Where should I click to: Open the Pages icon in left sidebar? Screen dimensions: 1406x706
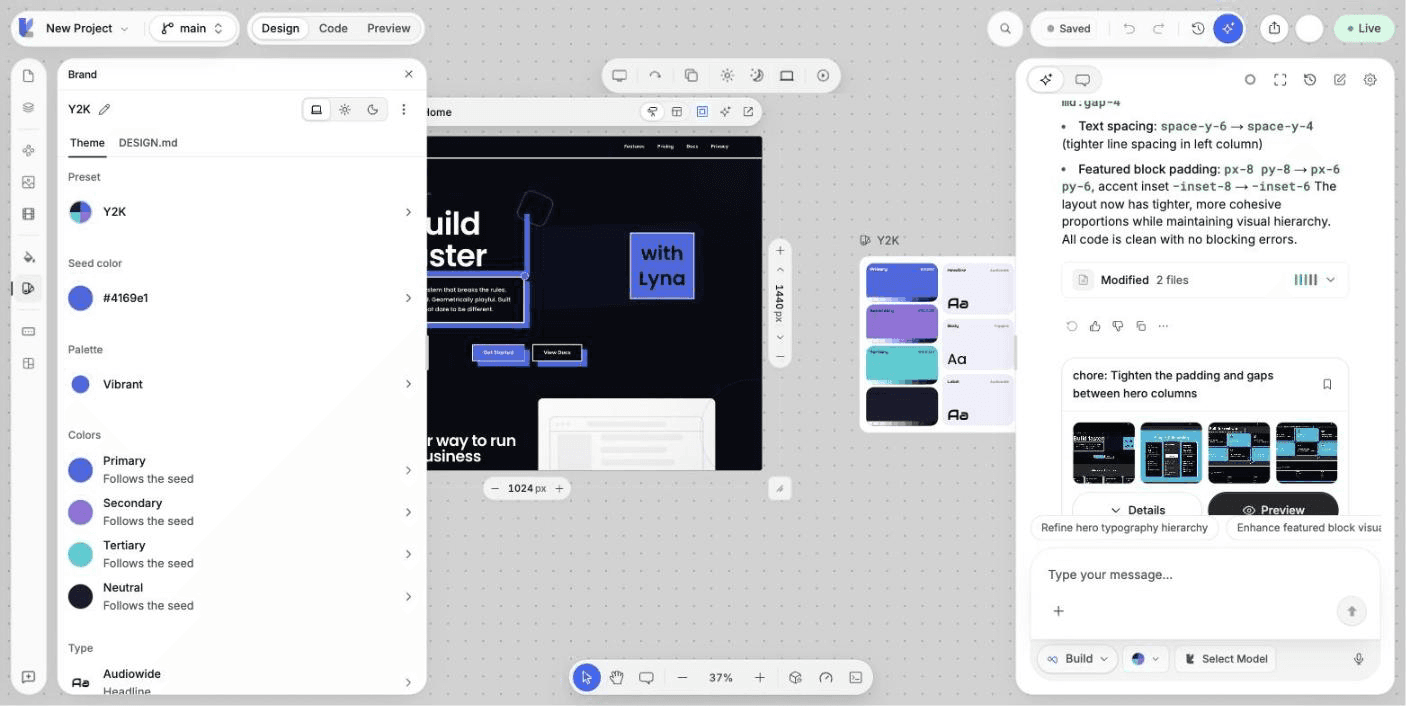coord(28,76)
